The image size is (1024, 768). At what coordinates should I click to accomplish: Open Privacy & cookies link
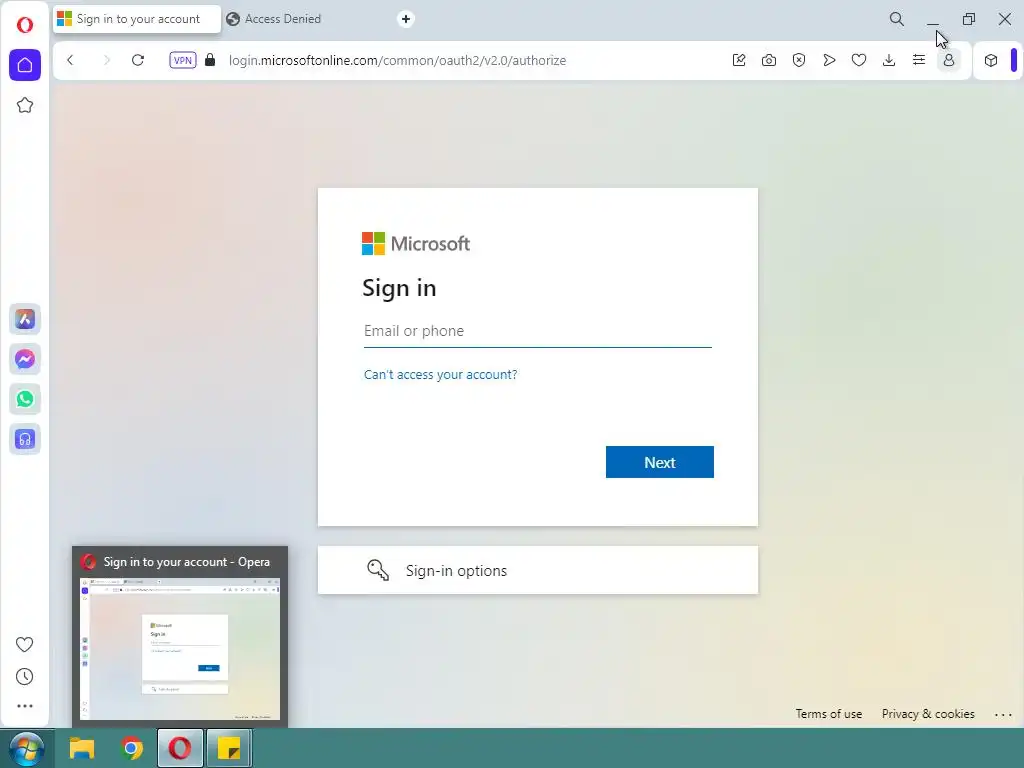(x=928, y=714)
